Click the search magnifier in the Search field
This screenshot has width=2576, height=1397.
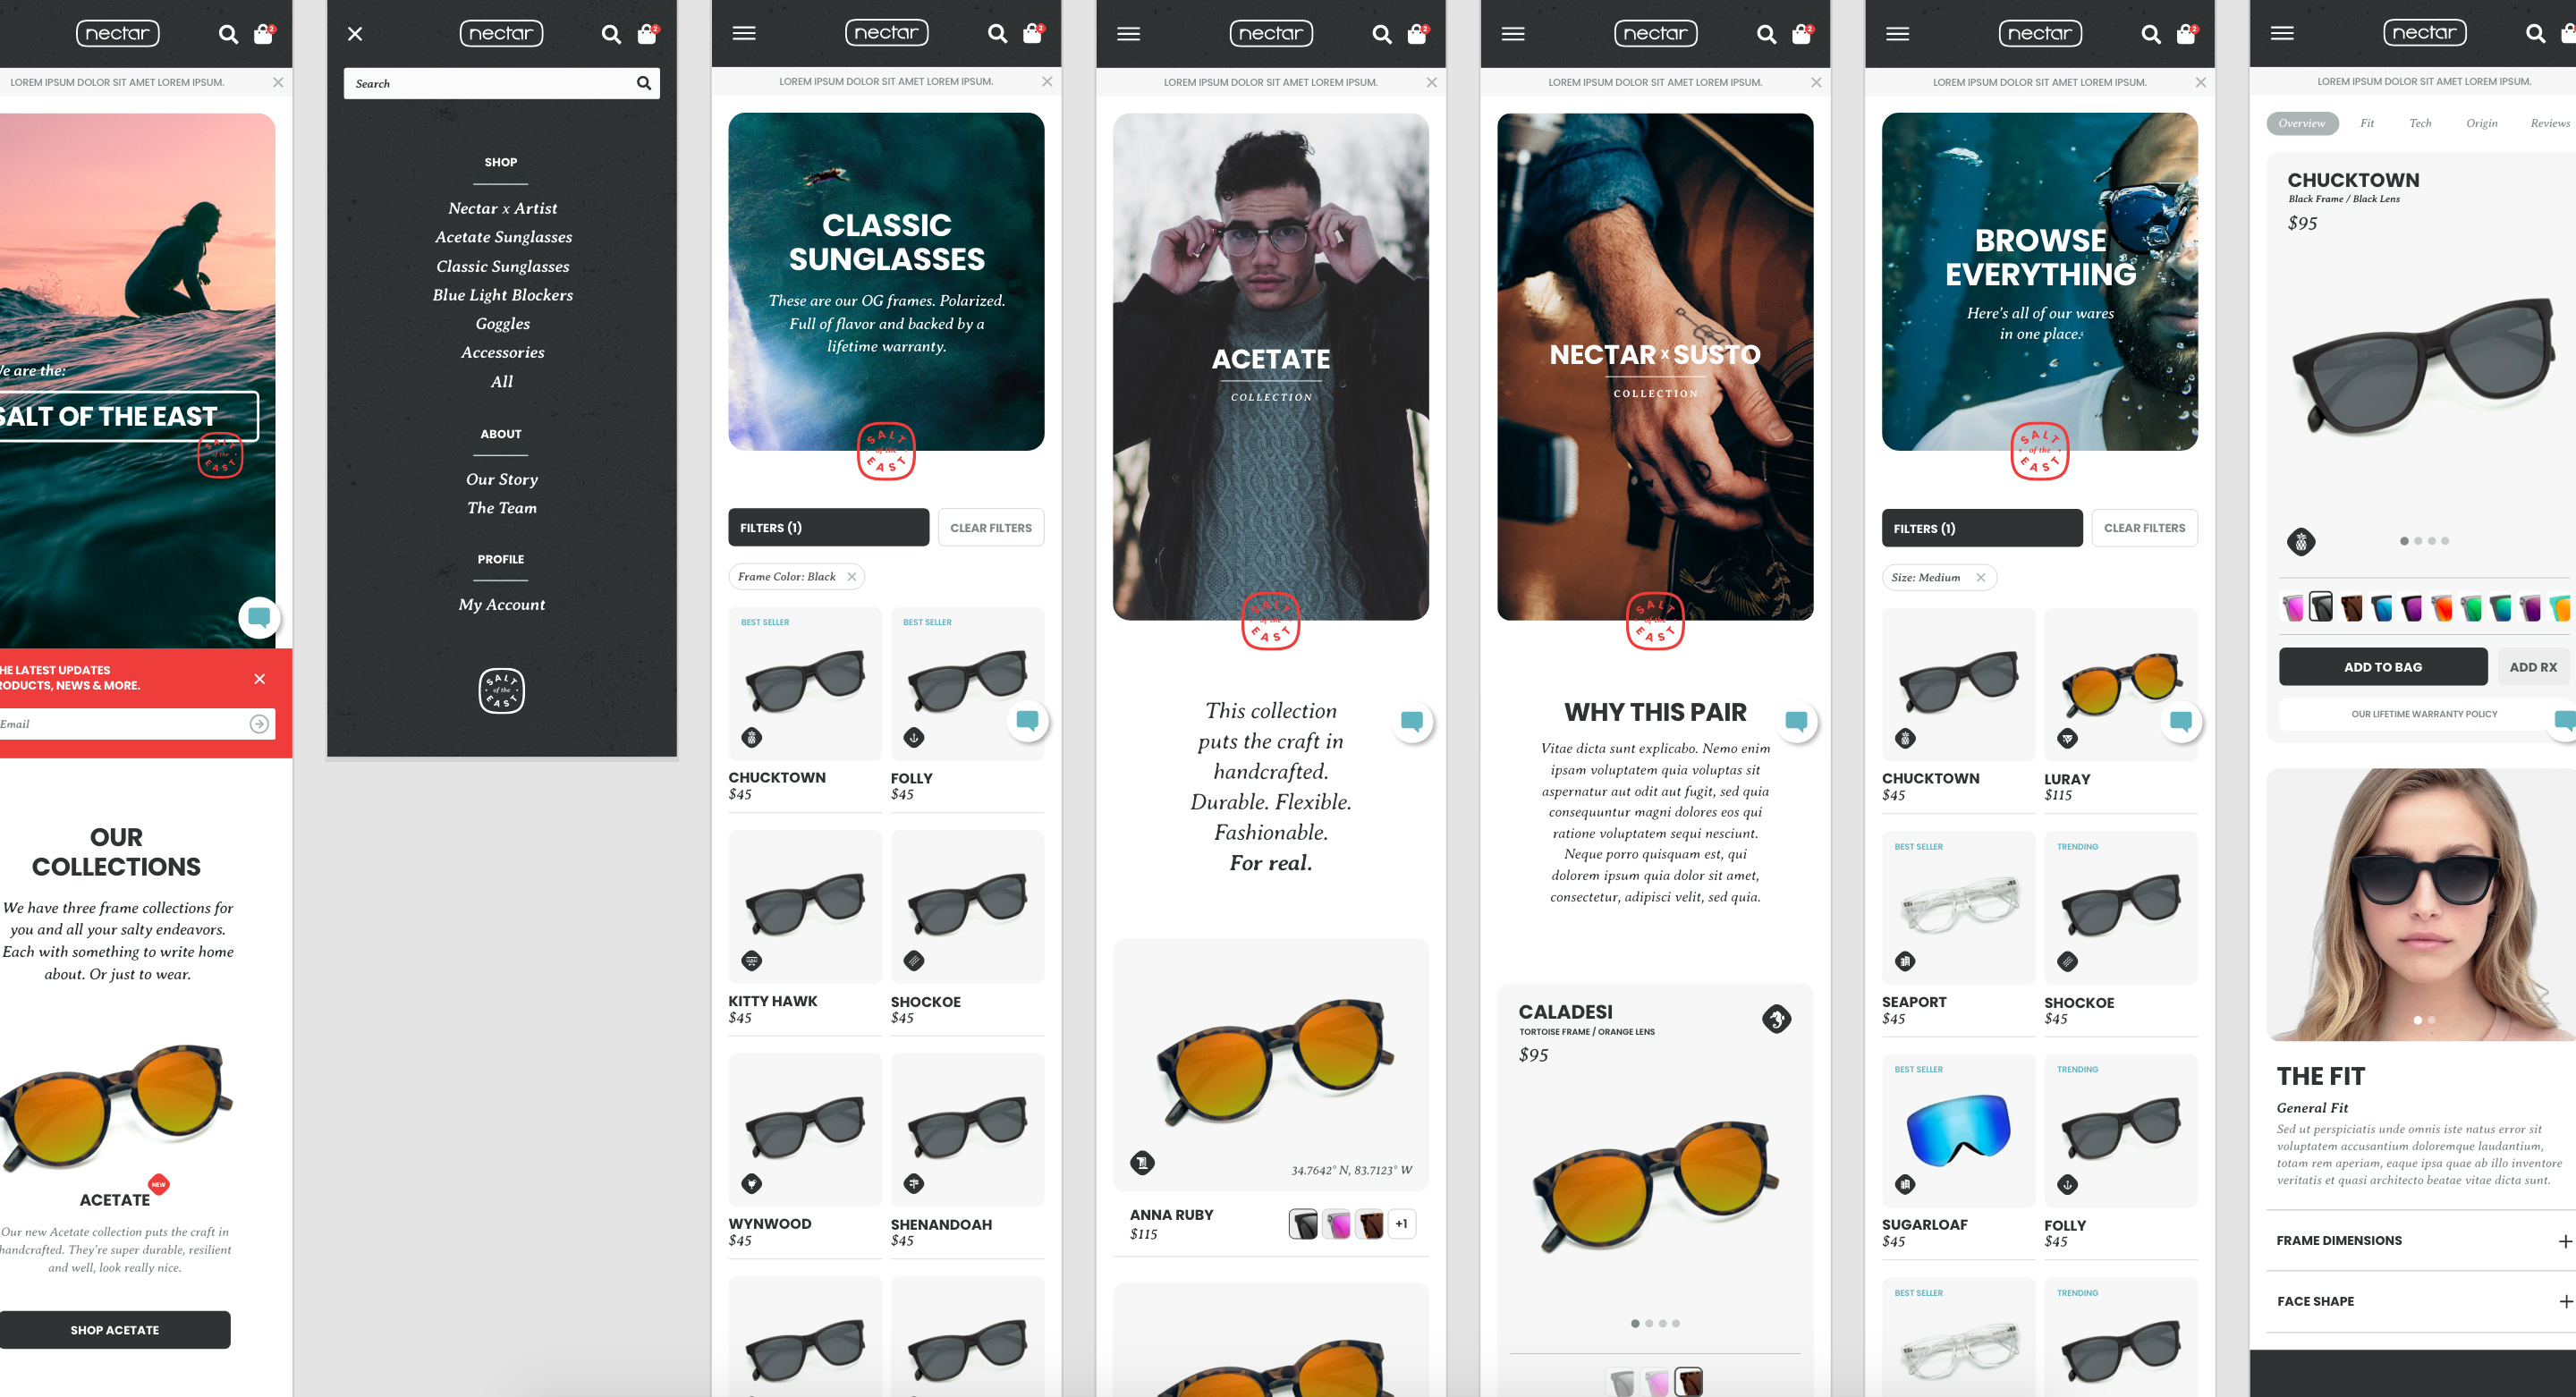(644, 84)
